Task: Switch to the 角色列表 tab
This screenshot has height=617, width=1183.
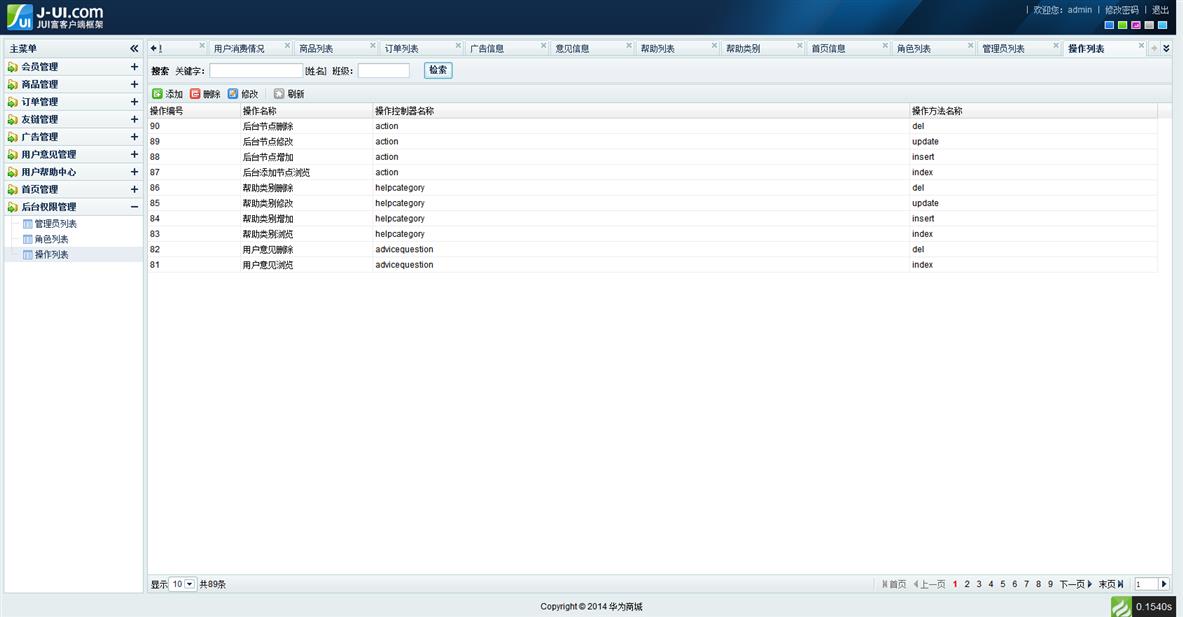Action: click(x=914, y=48)
